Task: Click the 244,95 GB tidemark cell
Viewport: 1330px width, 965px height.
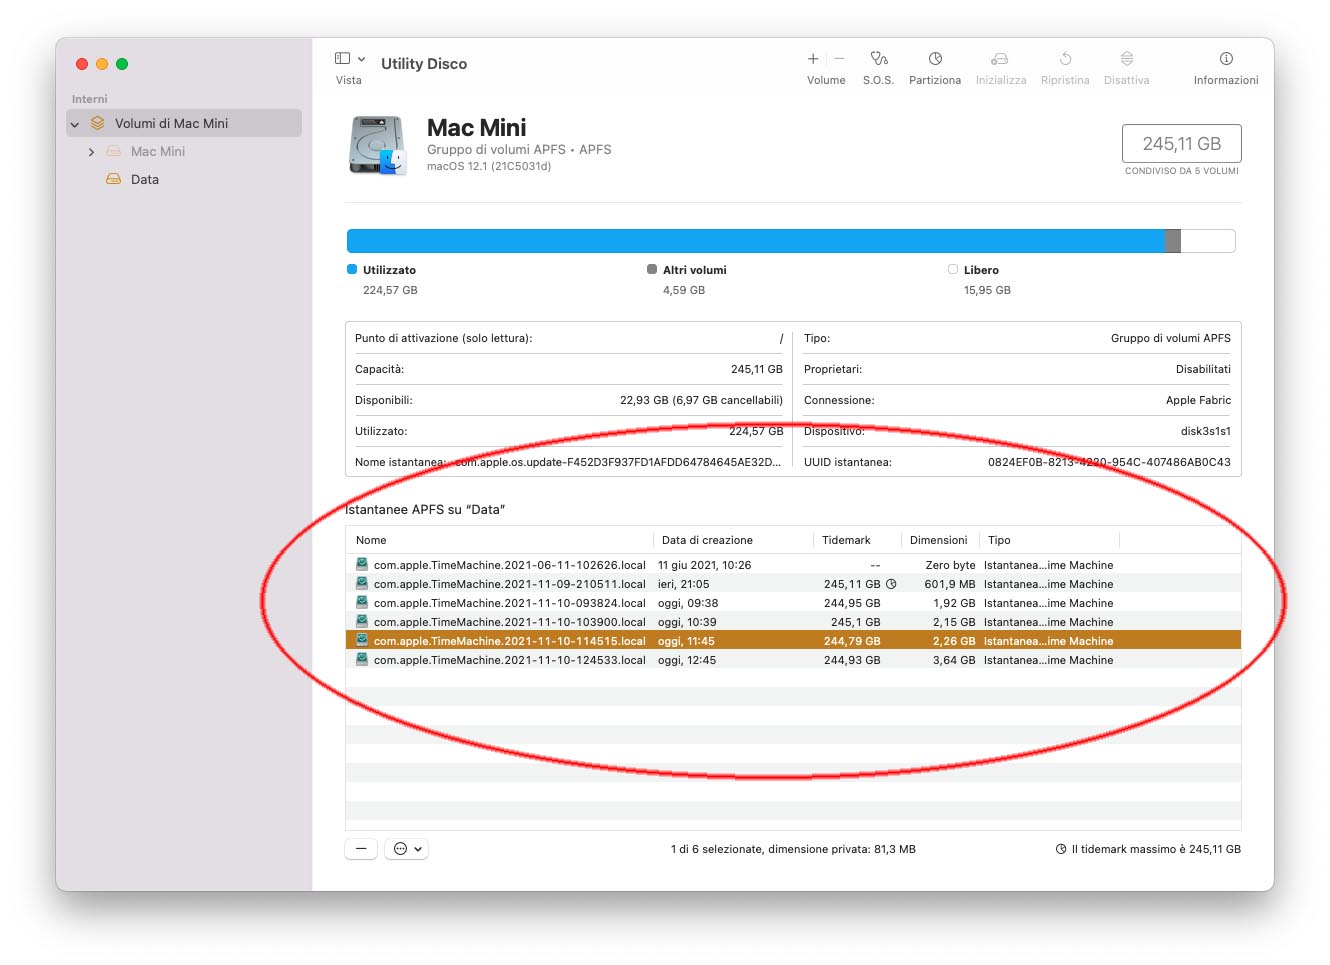Action: [x=852, y=603]
